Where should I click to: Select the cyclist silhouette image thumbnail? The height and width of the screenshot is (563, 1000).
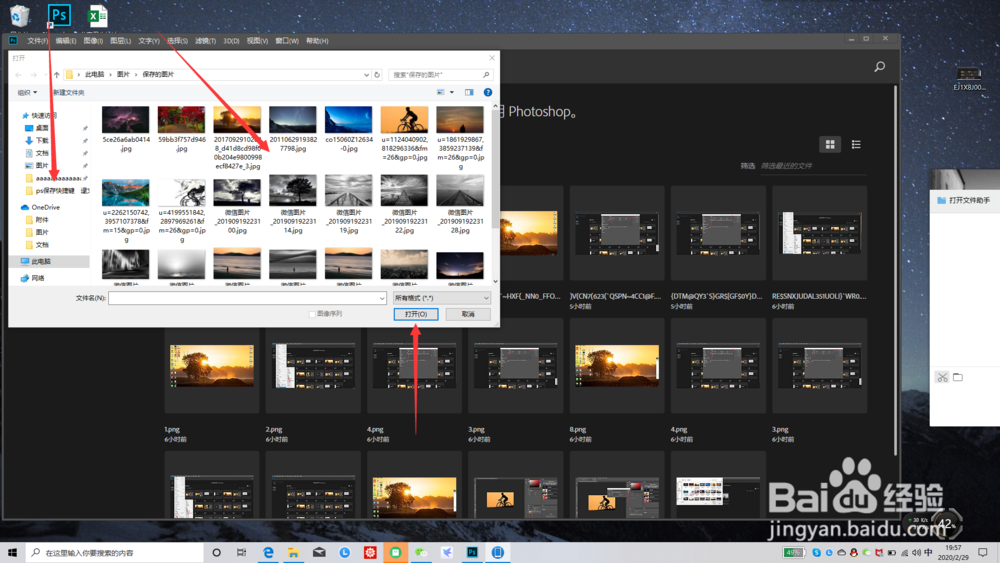pyautogui.click(x=404, y=121)
